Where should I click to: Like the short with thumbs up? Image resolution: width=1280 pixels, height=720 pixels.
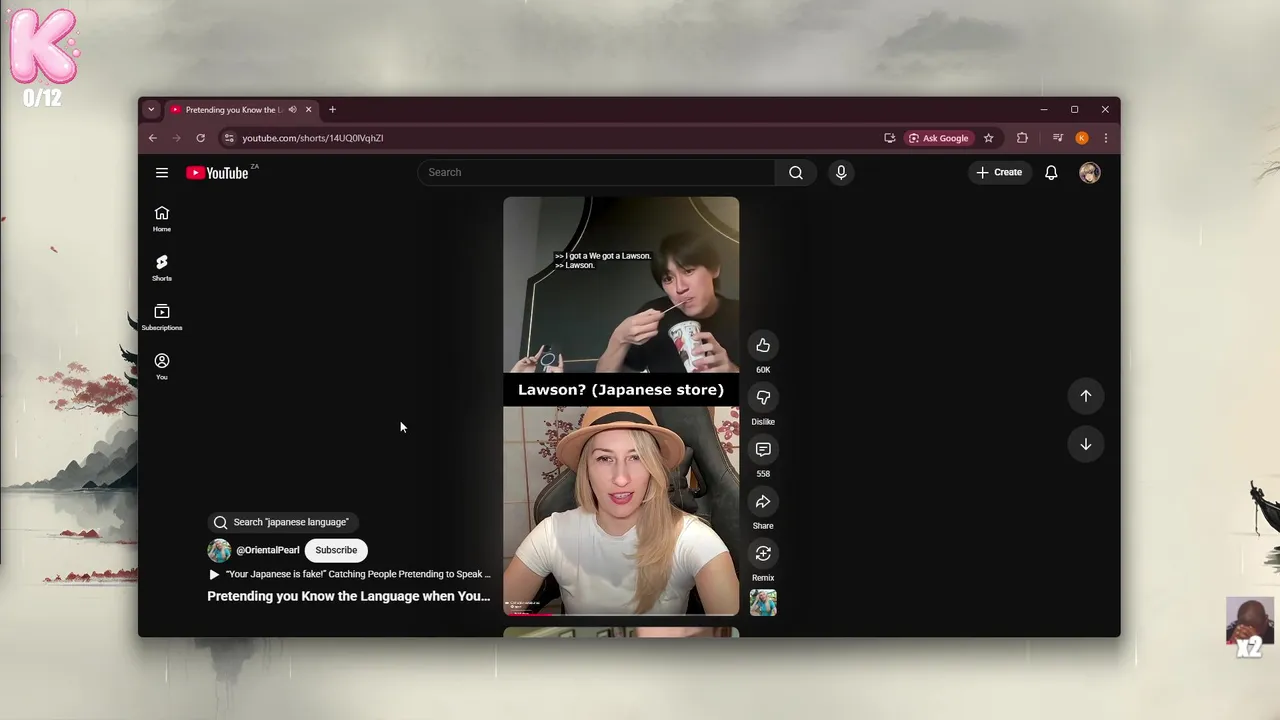pos(763,345)
